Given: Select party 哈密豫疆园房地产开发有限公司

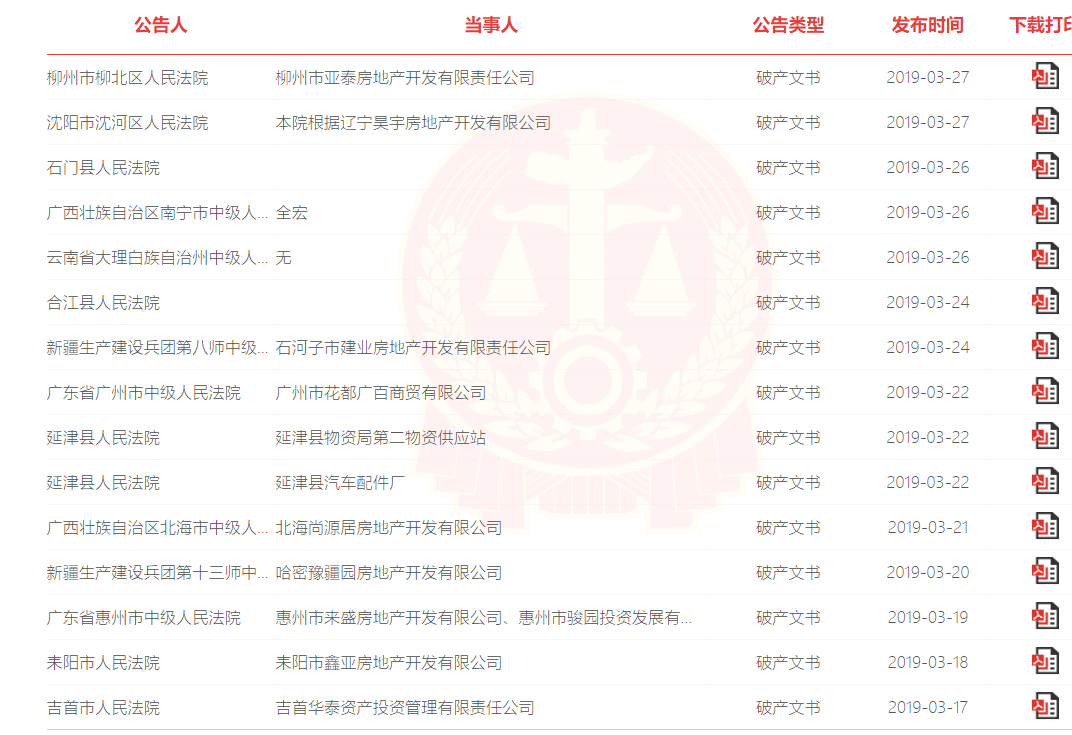Looking at the screenshot, I should click(388, 573).
